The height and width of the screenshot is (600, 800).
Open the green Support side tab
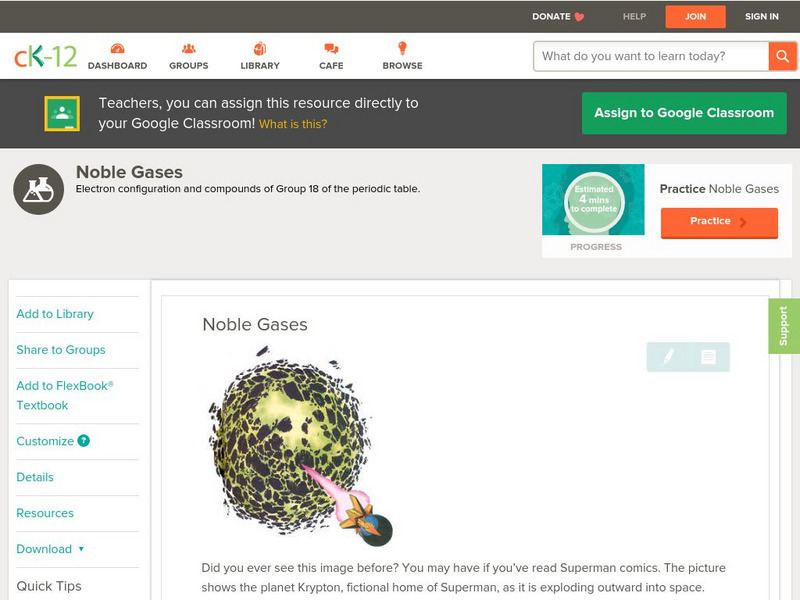(784, 326)
